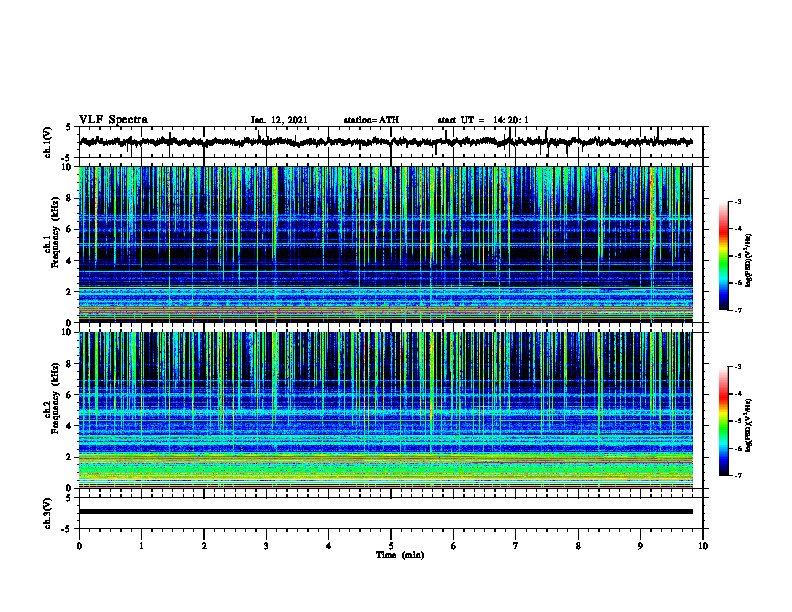
Task: Click time axis tick label "3"
Action: point(266,546)
